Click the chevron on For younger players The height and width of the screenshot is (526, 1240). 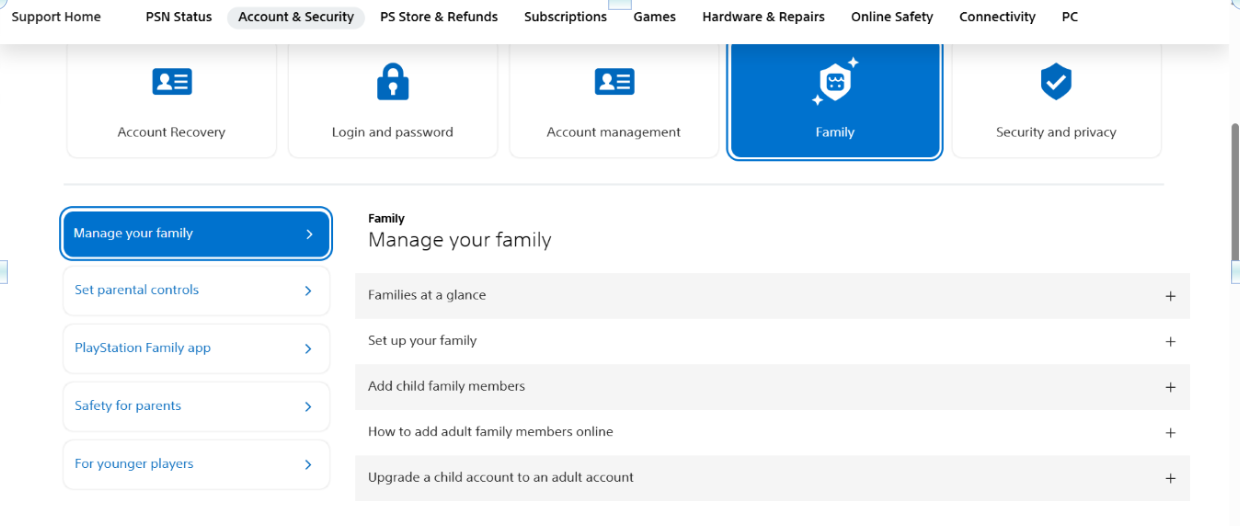(x=308, y=465)
